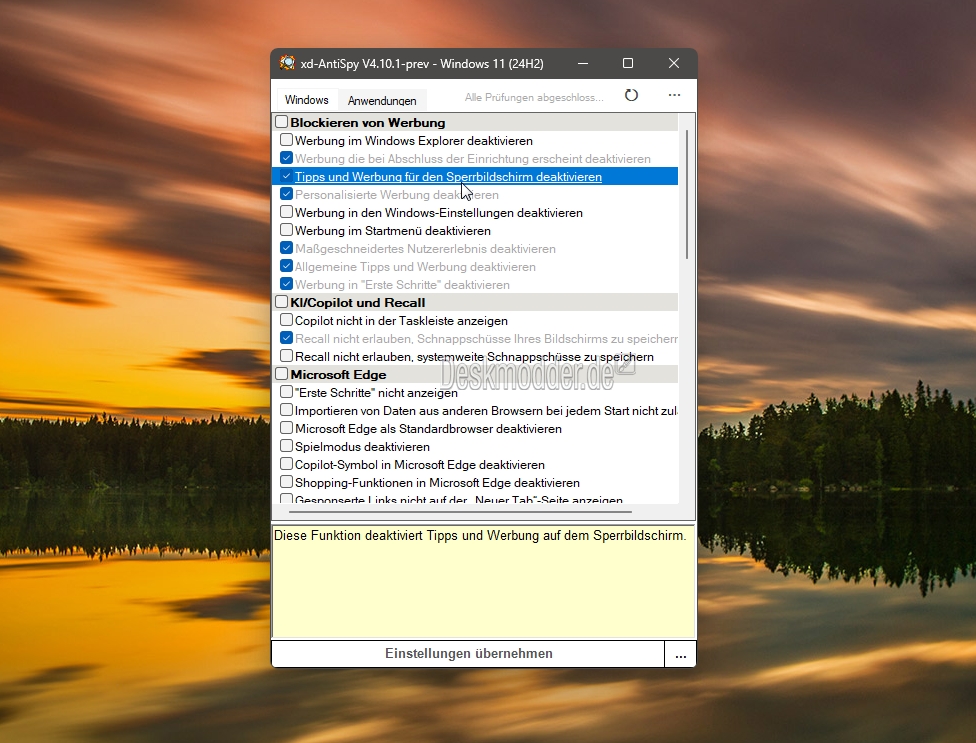Image resolution: width=976 pixels, height=743 pixels.
Task: Switch to the Windows tab
Action: point(306,100)
